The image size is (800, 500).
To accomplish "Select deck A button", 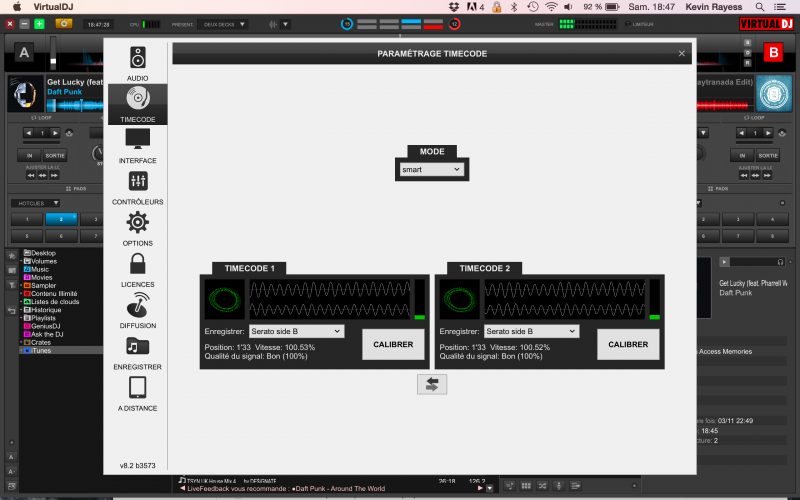I will point(24,53).
